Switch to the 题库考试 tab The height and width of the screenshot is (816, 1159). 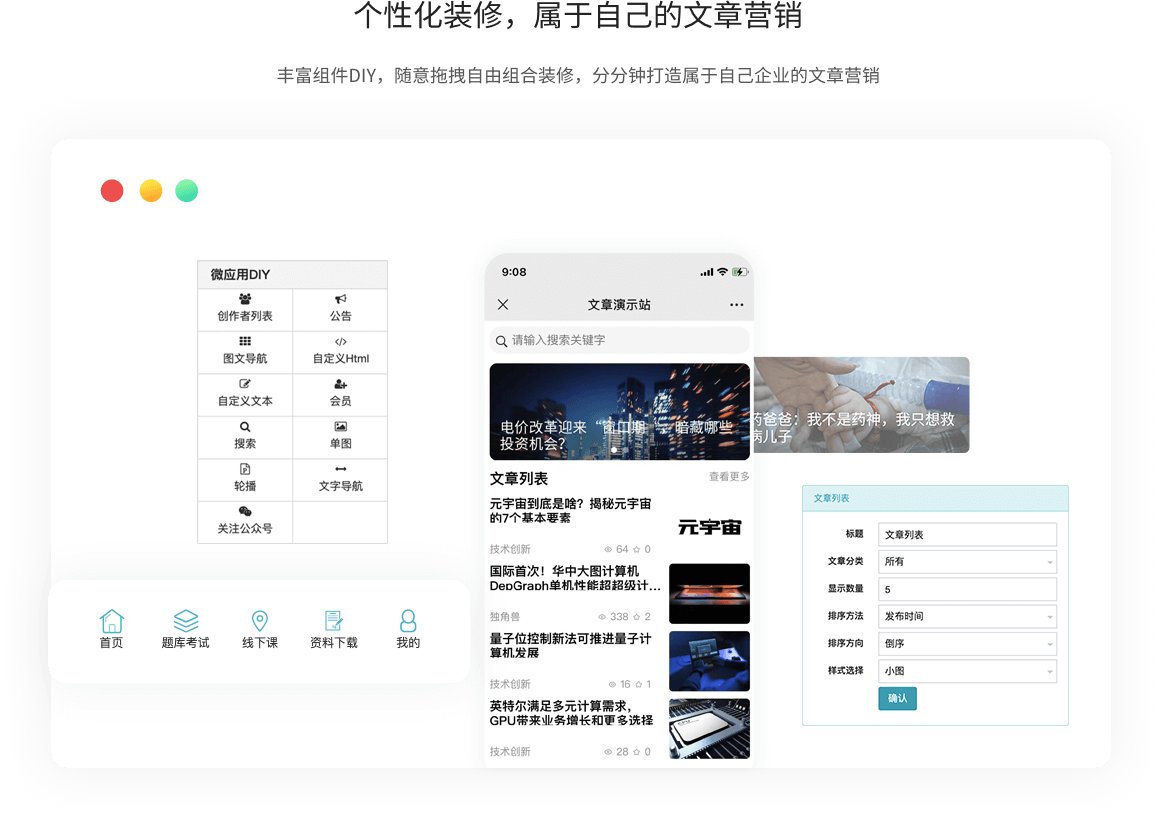185,630
